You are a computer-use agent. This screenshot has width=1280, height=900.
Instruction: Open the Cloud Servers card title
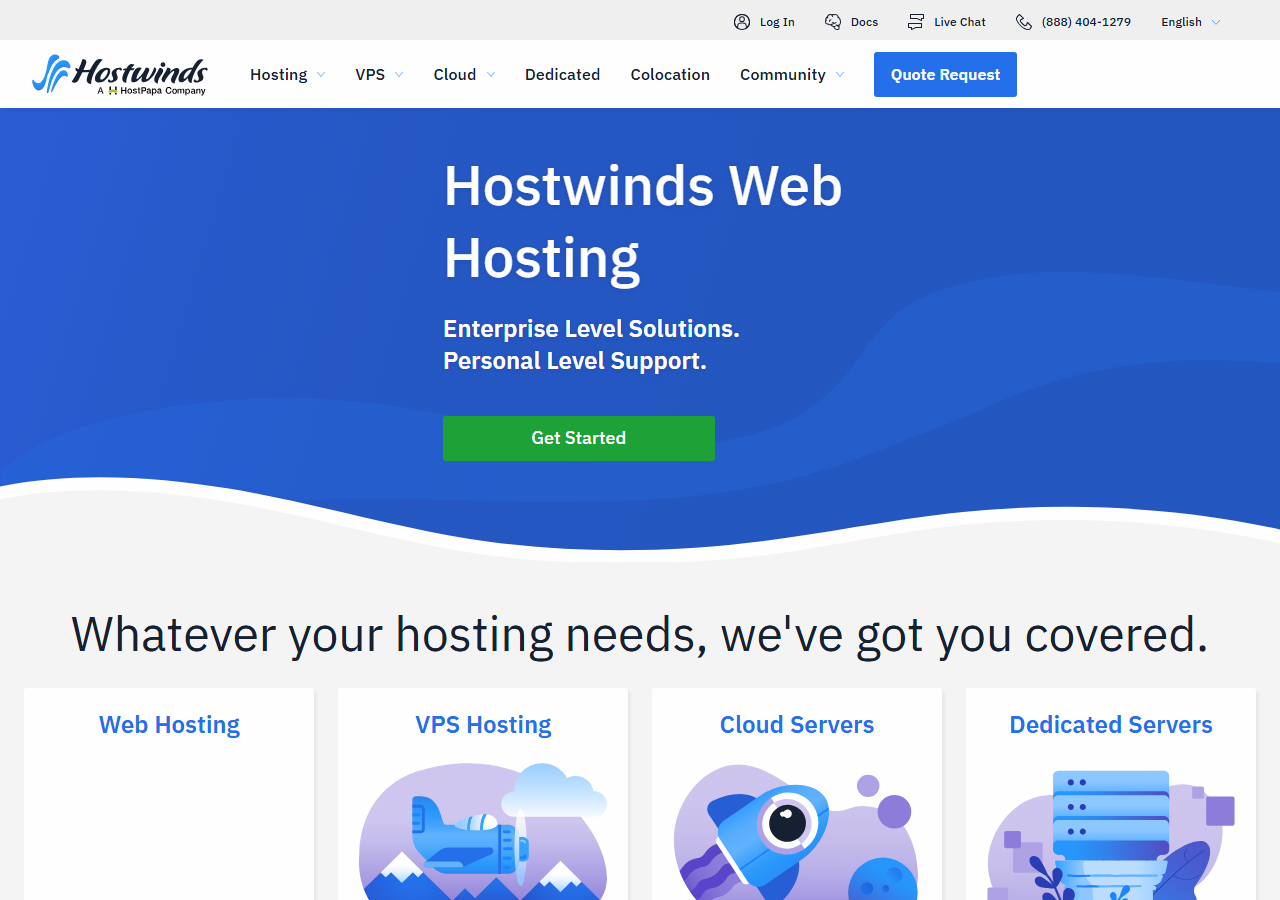tap(797, 725)
